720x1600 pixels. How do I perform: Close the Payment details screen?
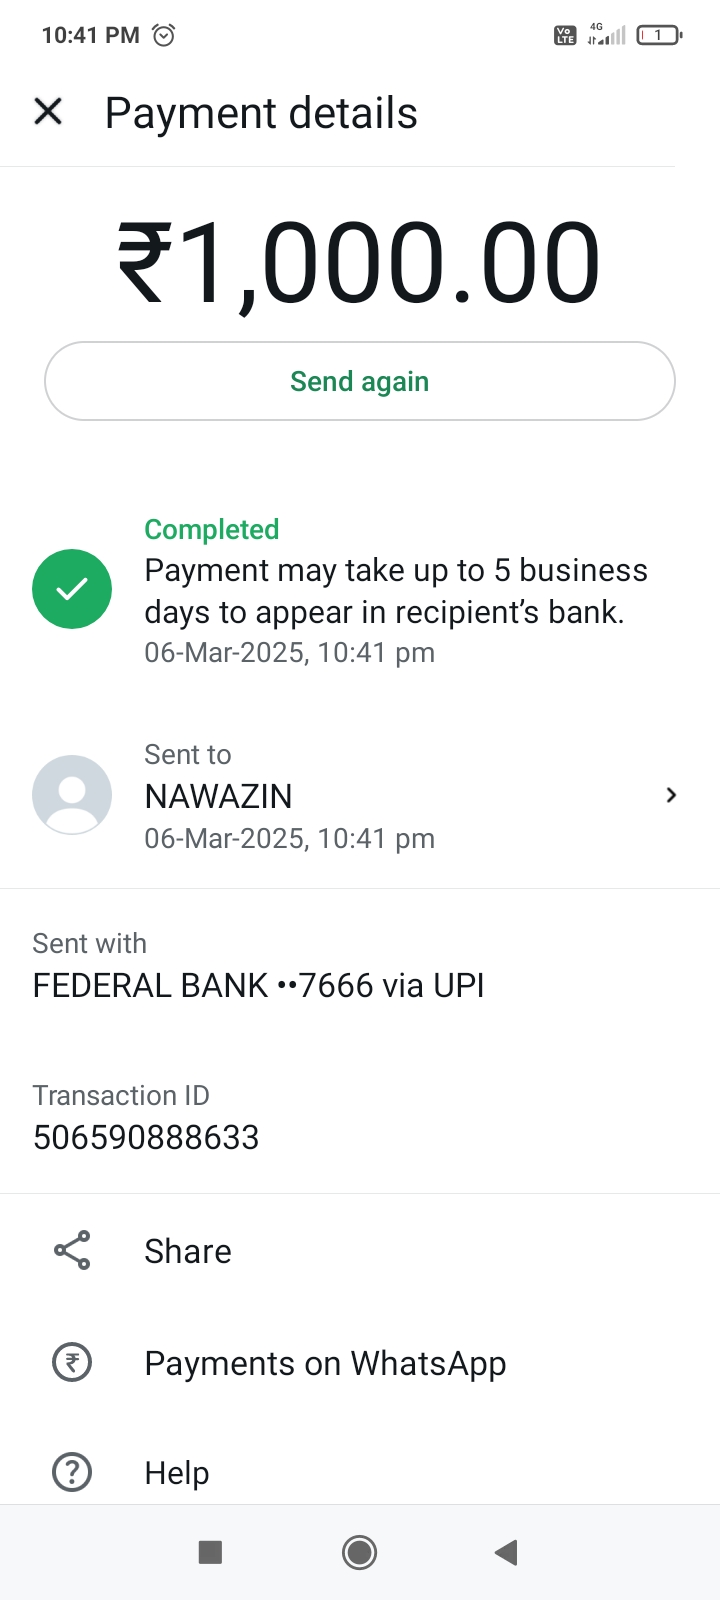48,112
